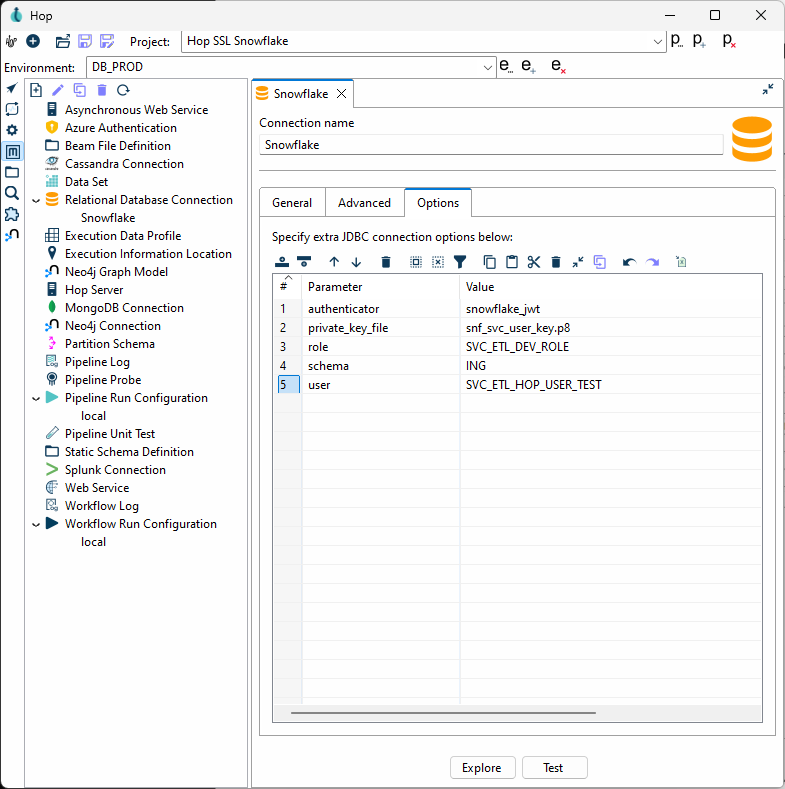
Task: Refresh the metadata tree
Action: click(x=123, y=90)
